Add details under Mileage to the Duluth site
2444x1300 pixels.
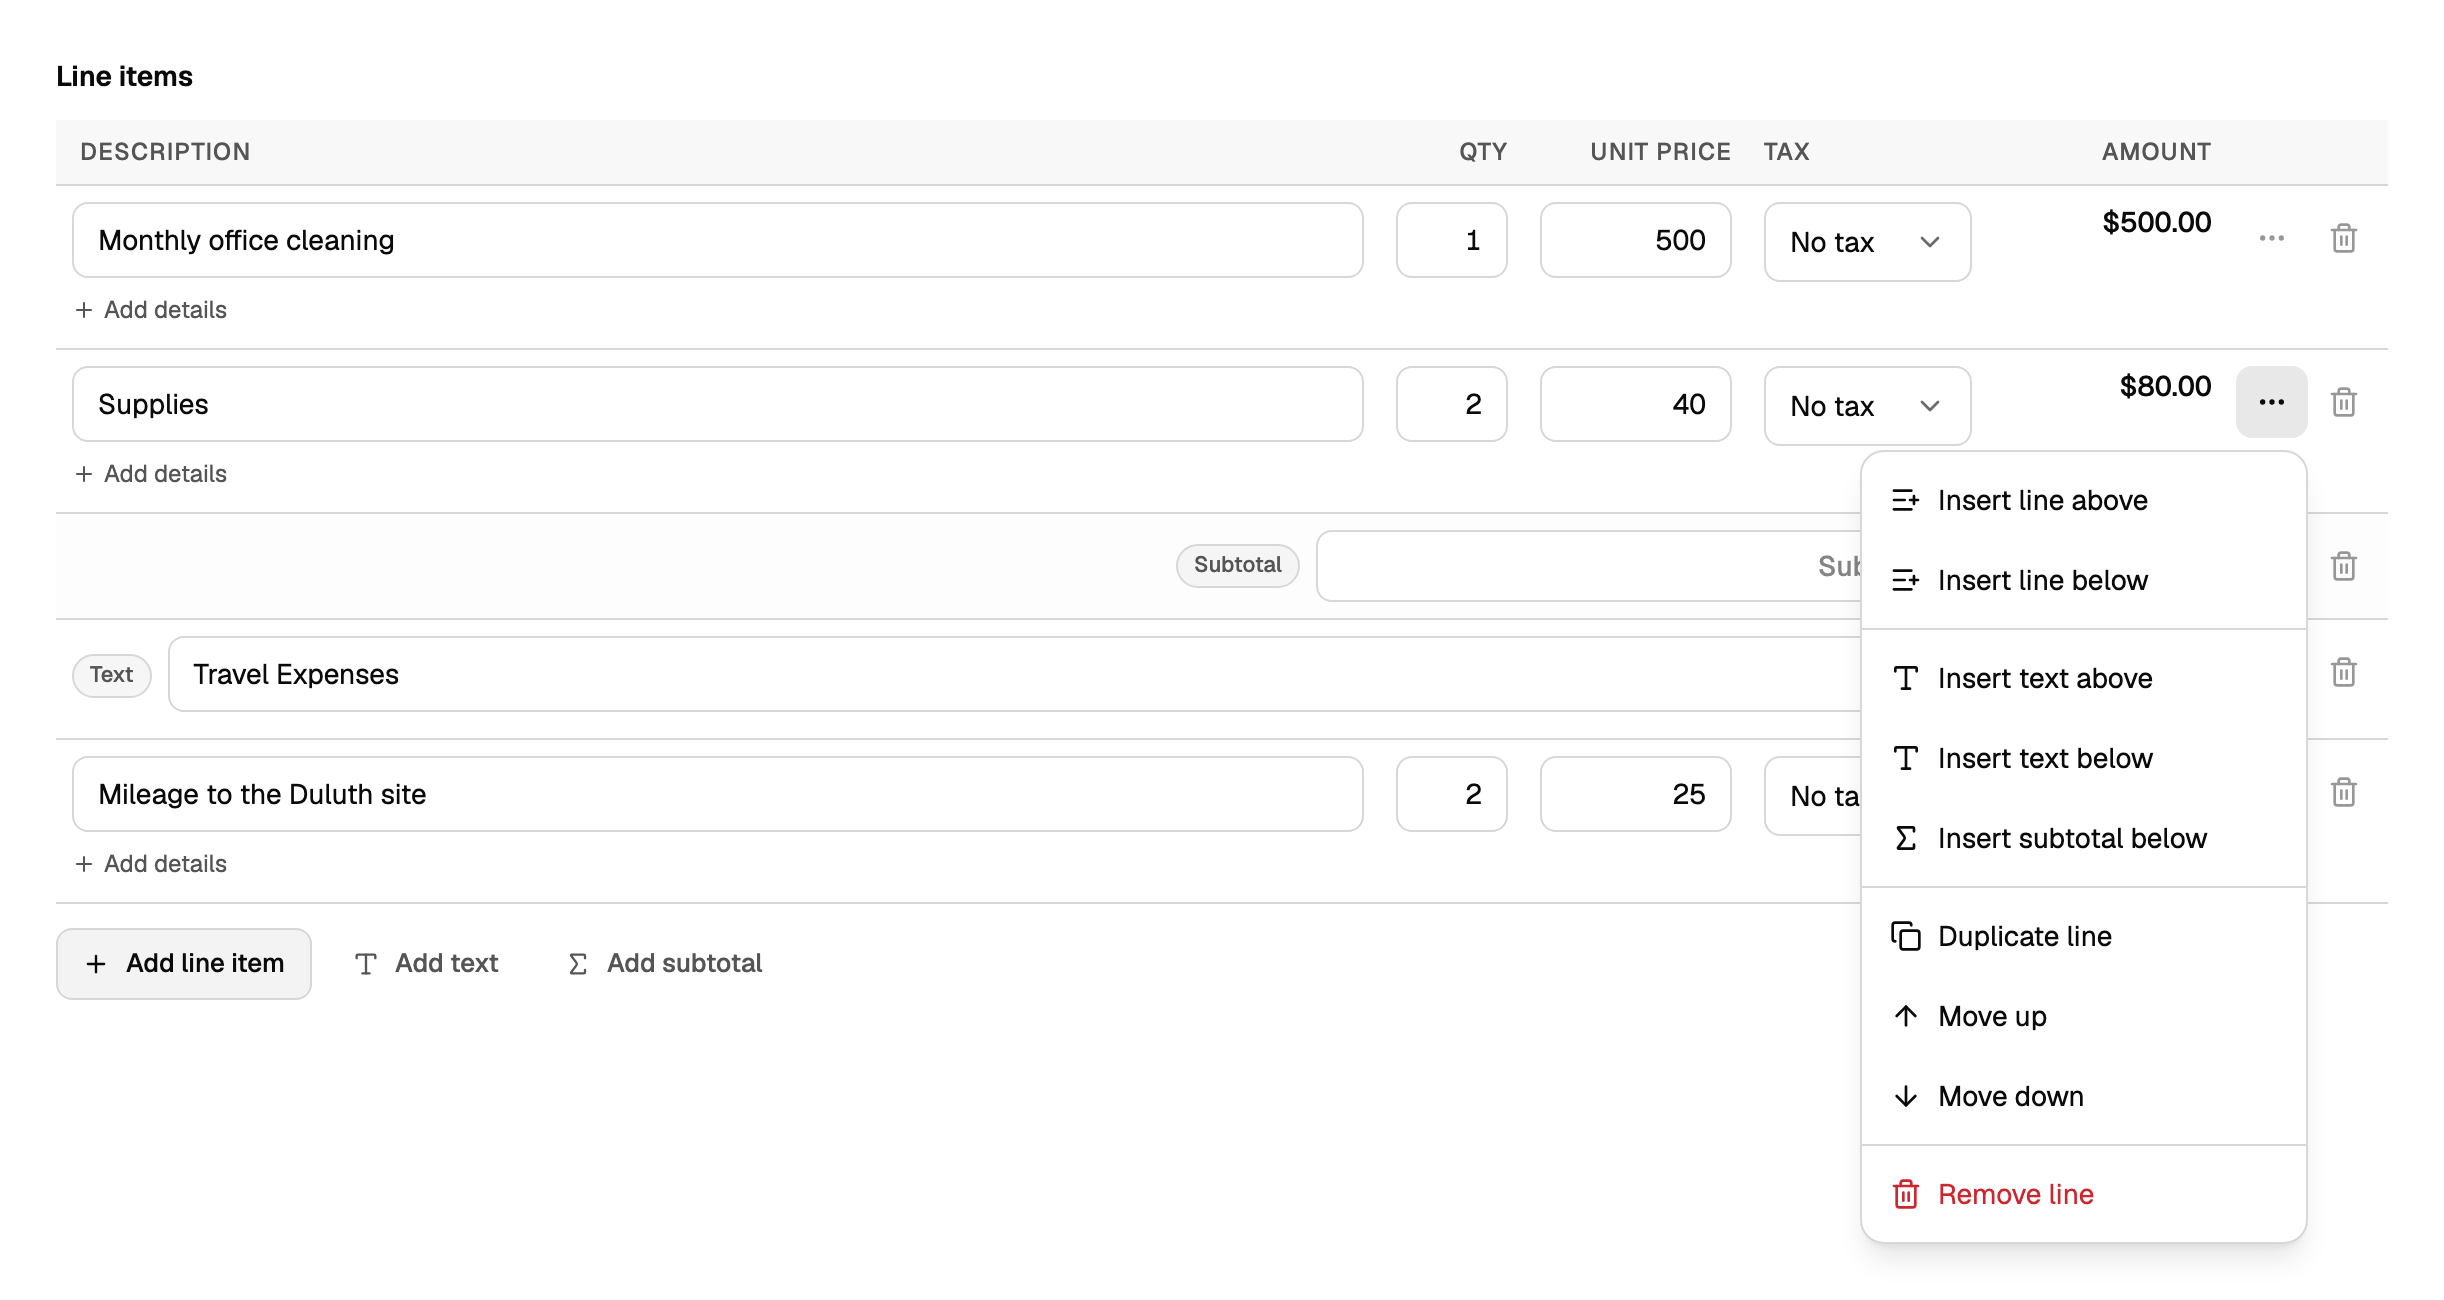[151, 864]
